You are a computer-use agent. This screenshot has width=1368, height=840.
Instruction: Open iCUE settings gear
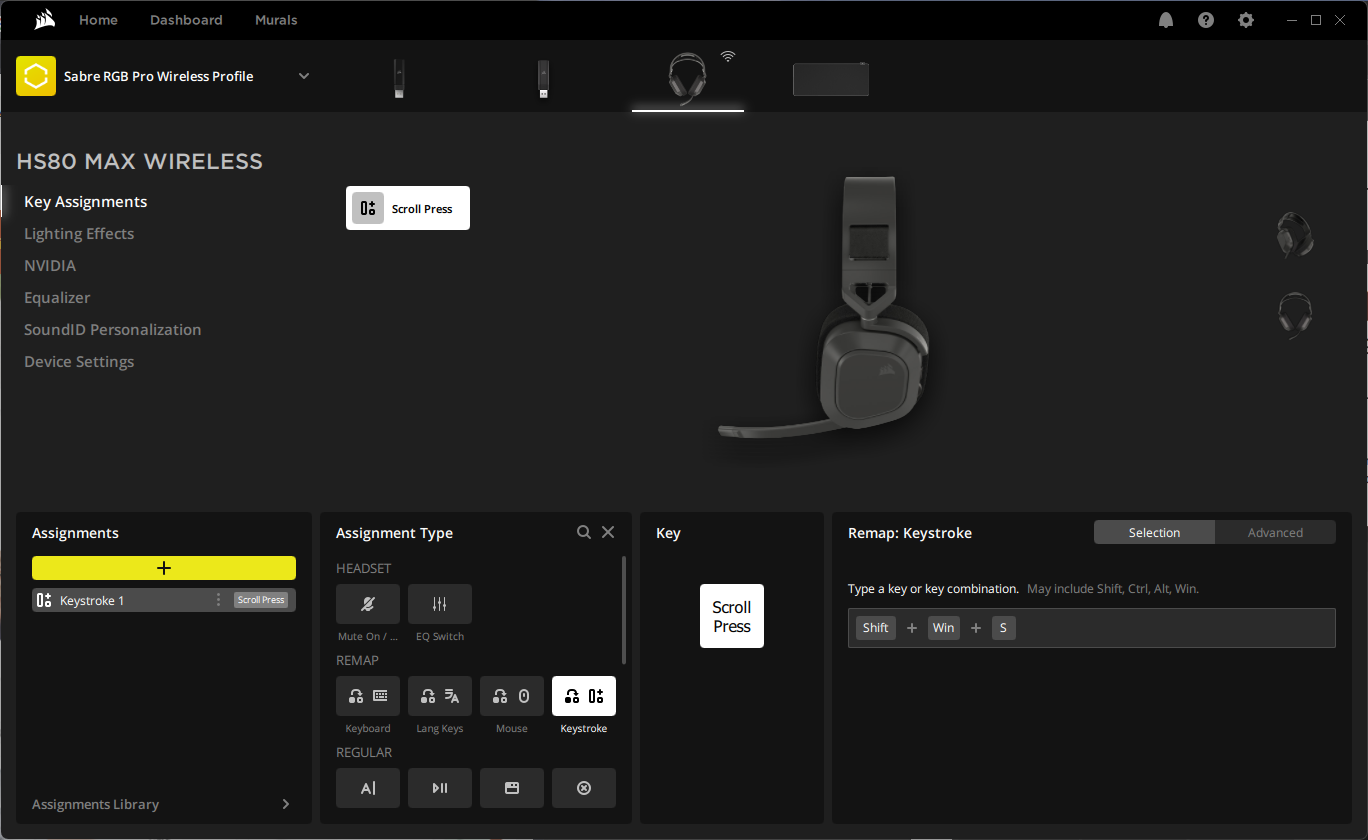click(1246, 20)
